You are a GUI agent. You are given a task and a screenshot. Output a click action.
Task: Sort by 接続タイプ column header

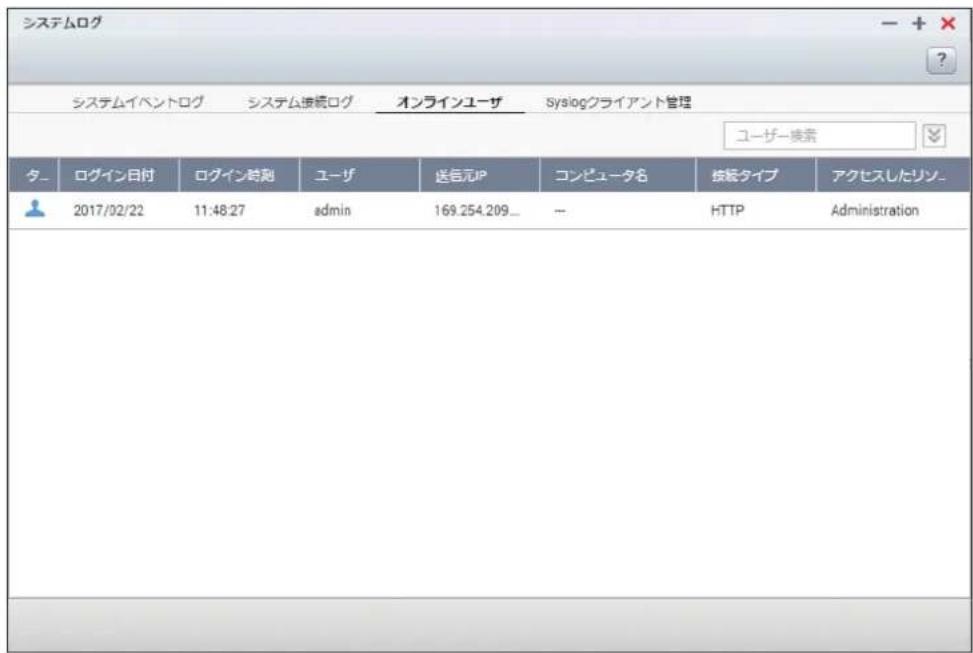tap(755, 175)
